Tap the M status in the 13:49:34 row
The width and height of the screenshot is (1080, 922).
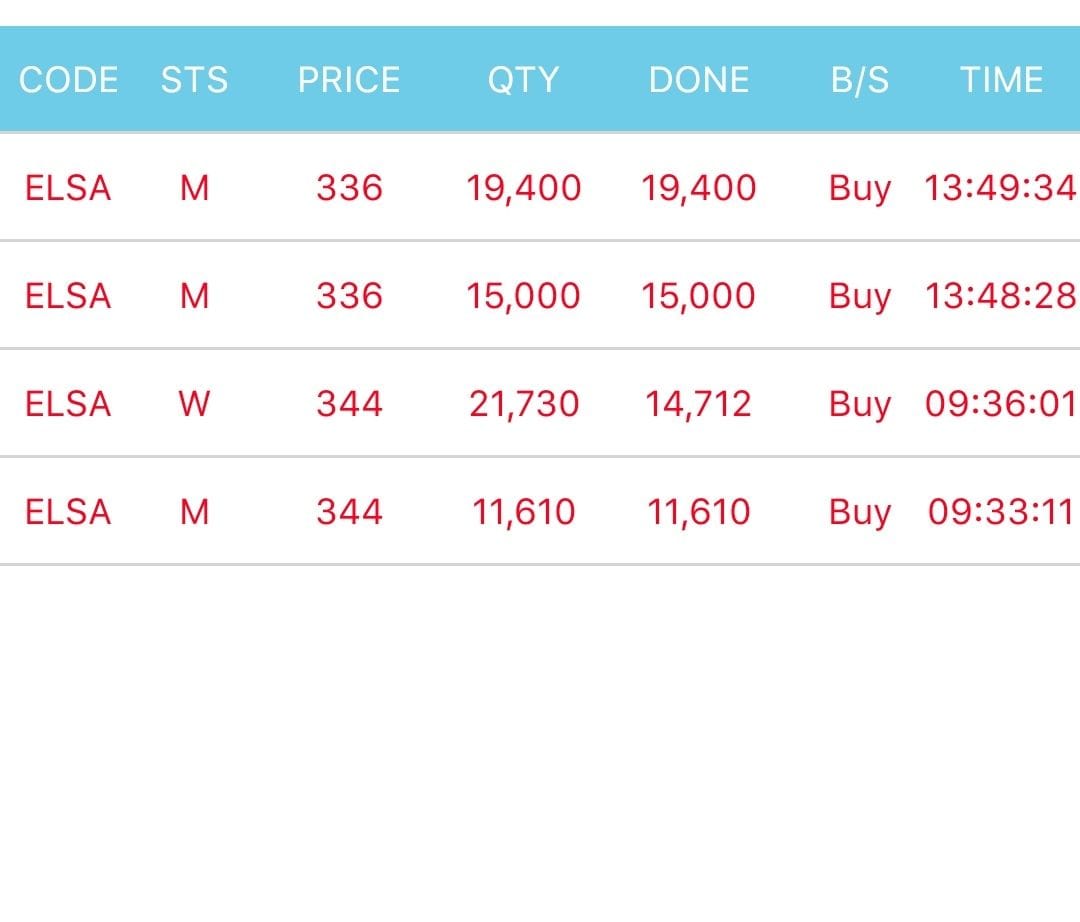coord(194,188)
